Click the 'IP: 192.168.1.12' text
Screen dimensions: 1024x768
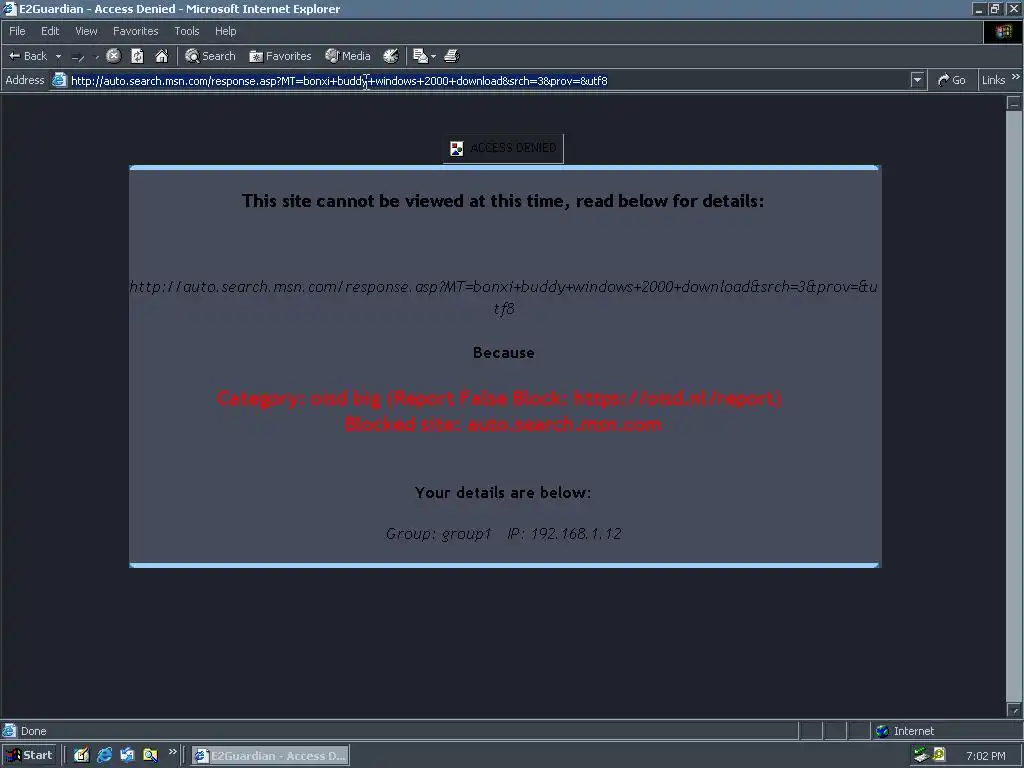tap(564, 534)
